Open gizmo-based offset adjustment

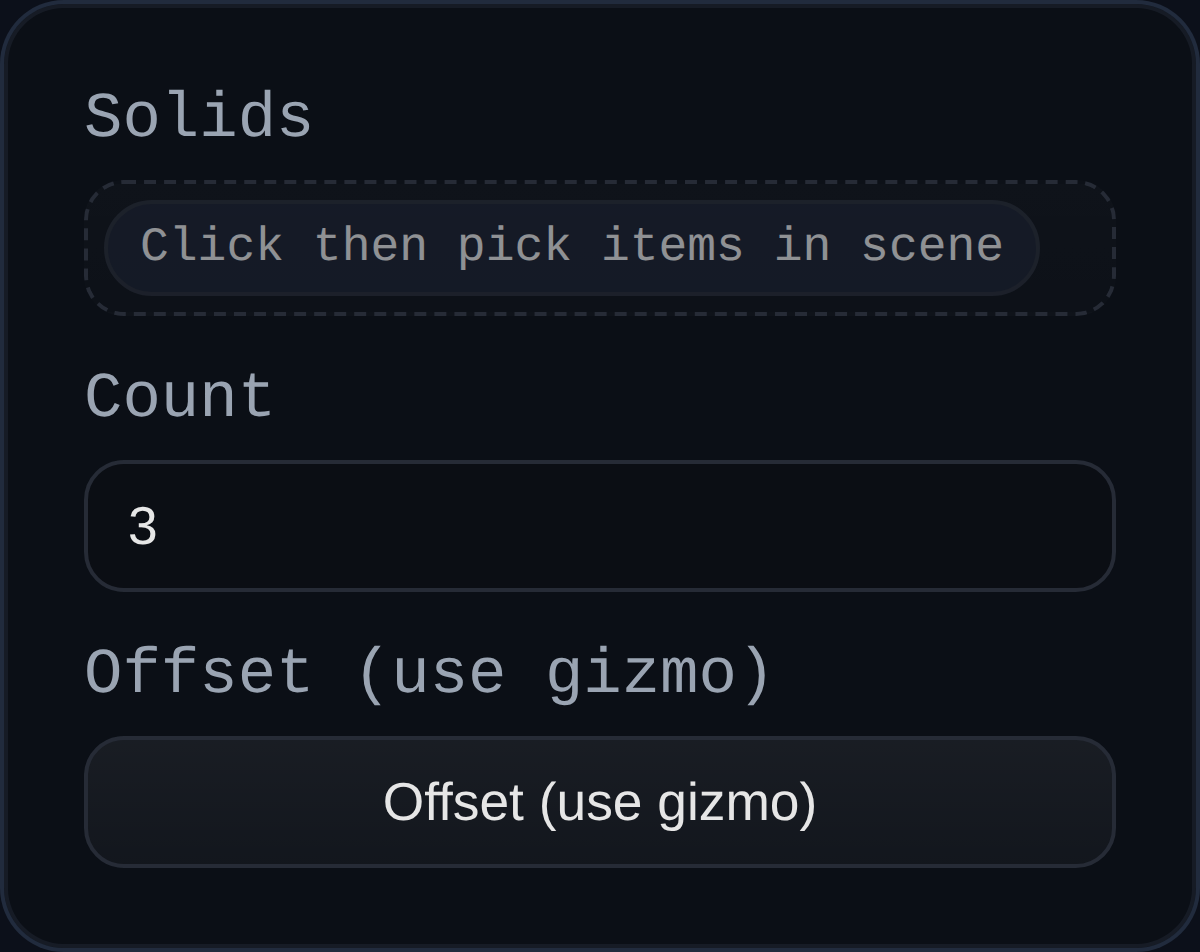600,801
